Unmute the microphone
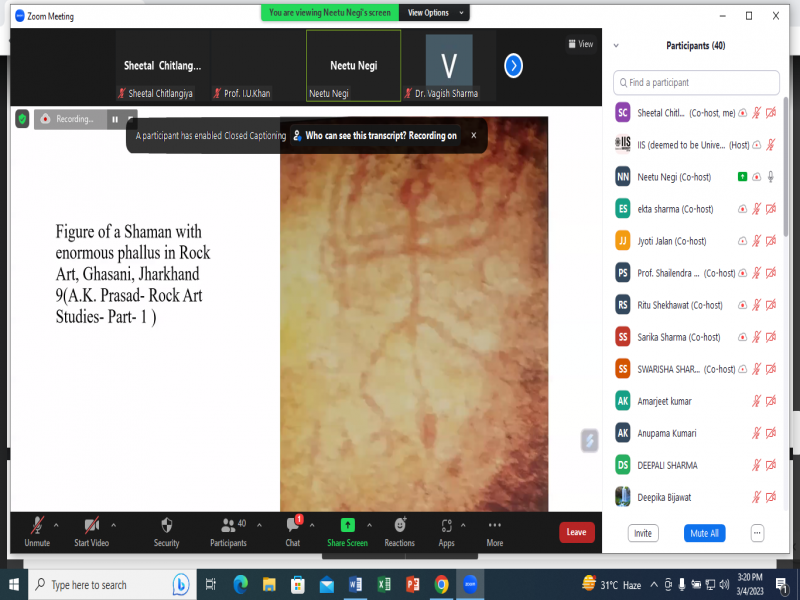Screen dimensions: 800x600 [36, 525]
